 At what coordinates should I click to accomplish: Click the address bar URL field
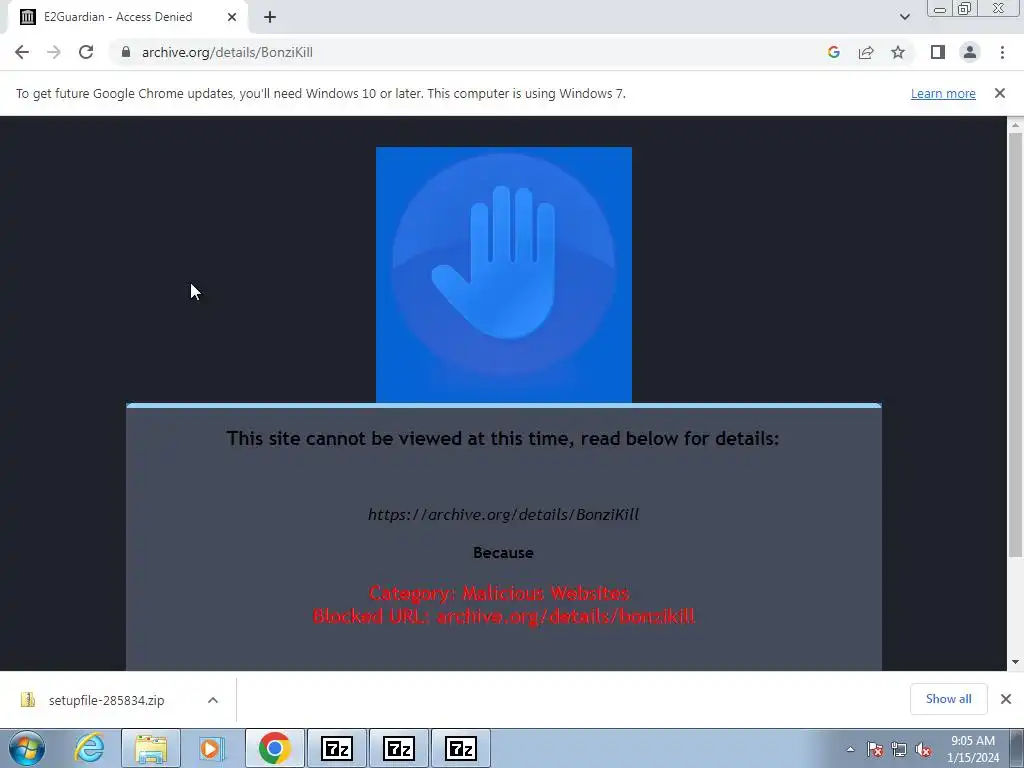coord(470,52)
